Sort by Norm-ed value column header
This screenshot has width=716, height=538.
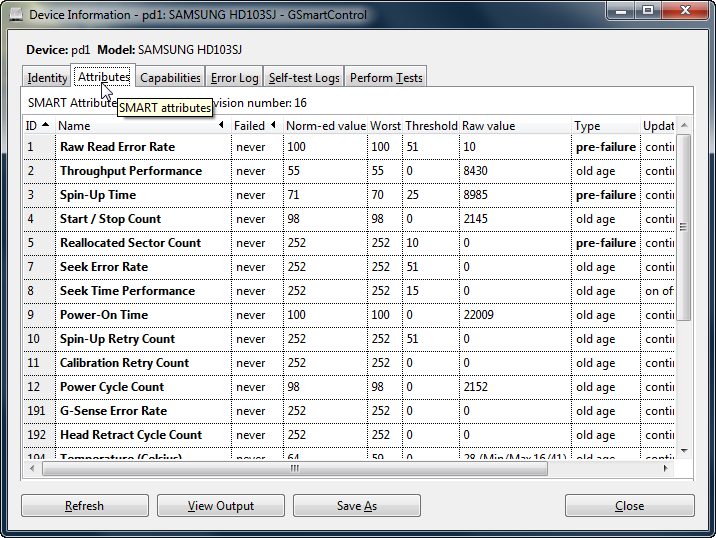pyautogui.click(x=325, y=126)
